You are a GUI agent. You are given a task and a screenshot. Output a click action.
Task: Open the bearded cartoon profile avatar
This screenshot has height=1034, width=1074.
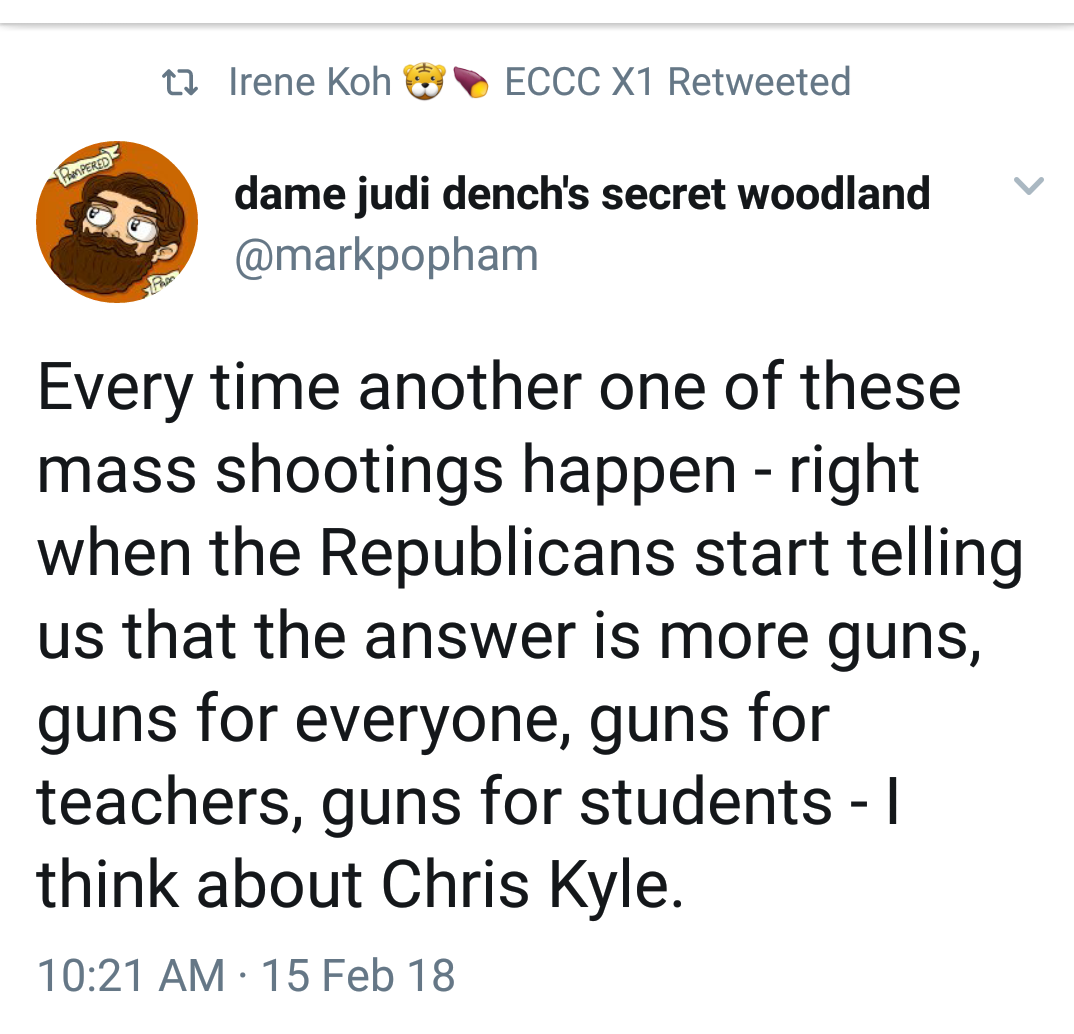(116, 223)
